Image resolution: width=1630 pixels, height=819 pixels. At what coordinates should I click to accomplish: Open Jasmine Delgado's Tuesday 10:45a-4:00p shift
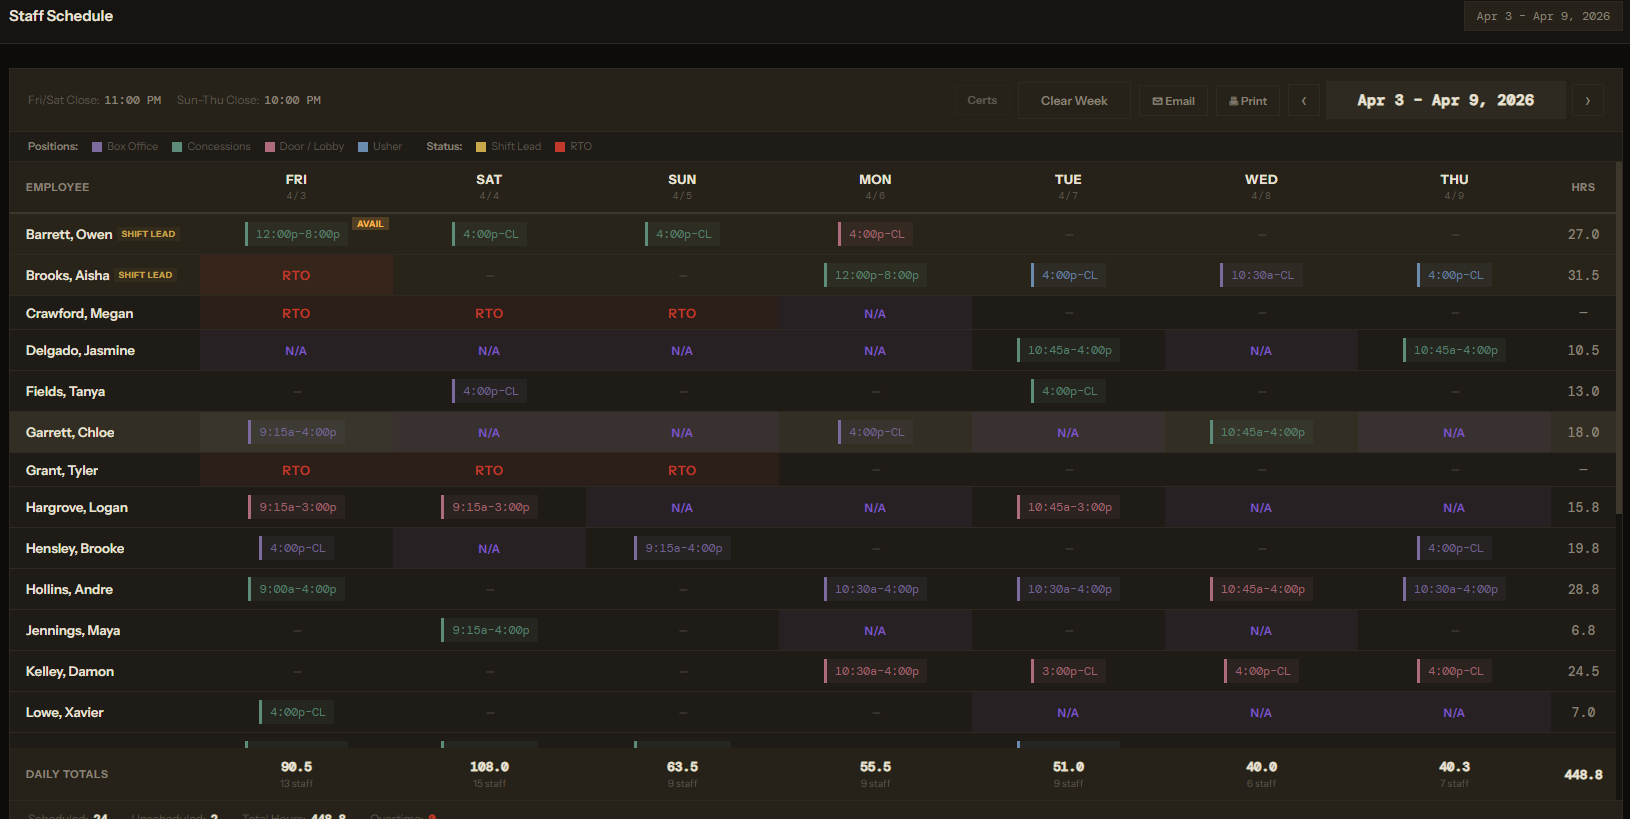coord(1068,350)
